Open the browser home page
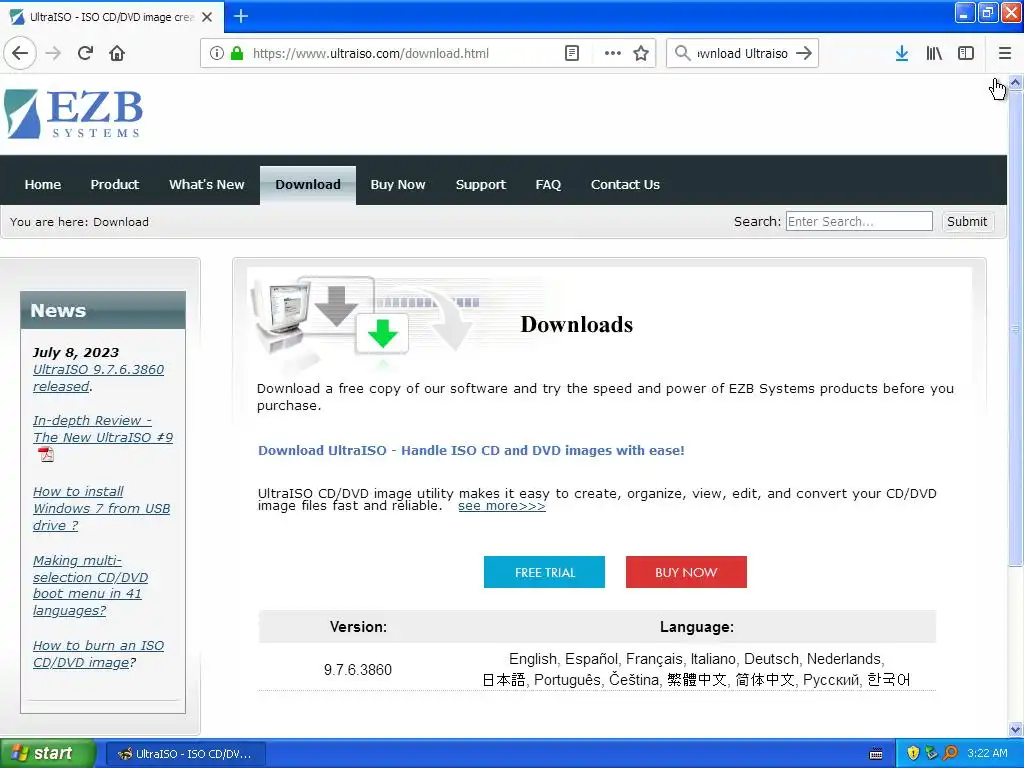Viewport: 1024px width, 768px height. pyautogui.click(x=117, y=53)
